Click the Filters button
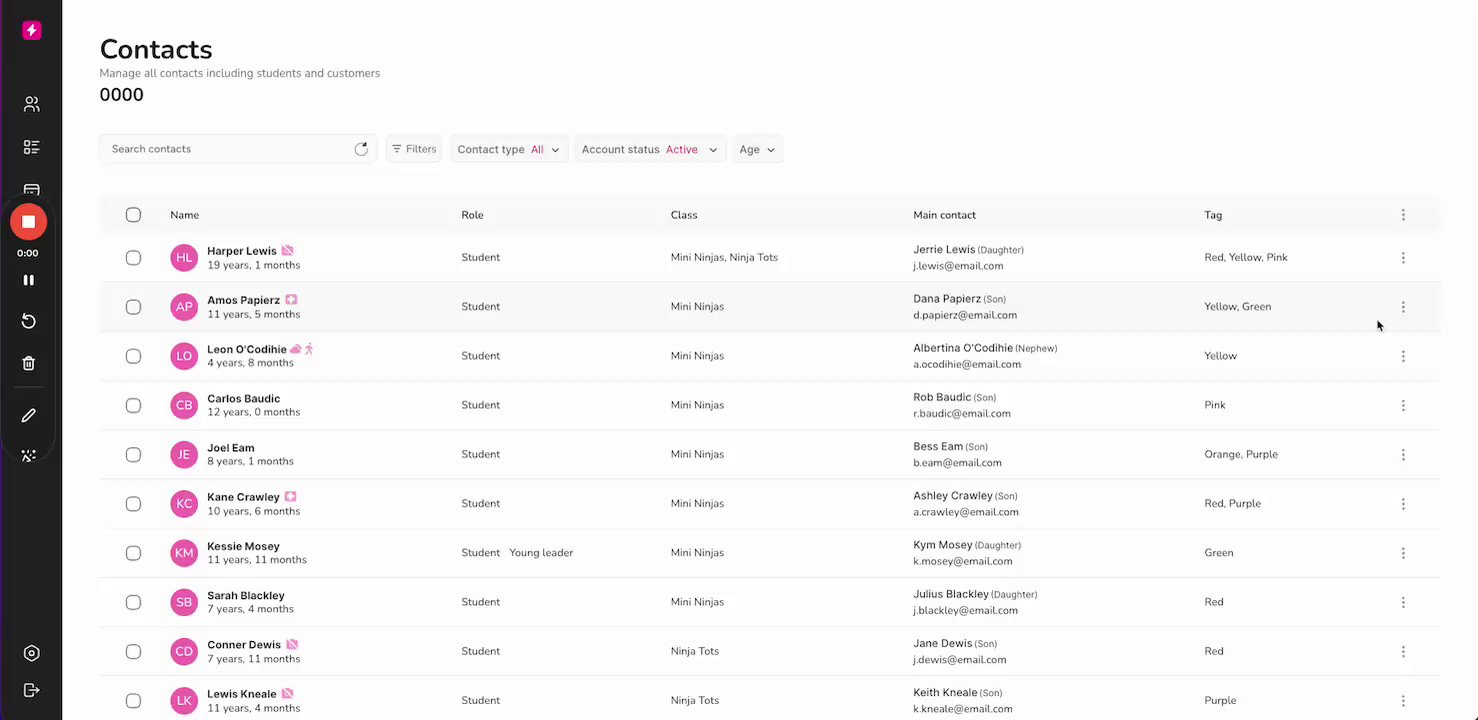Viewport: 1478px width, 720px height. point(414,149)
